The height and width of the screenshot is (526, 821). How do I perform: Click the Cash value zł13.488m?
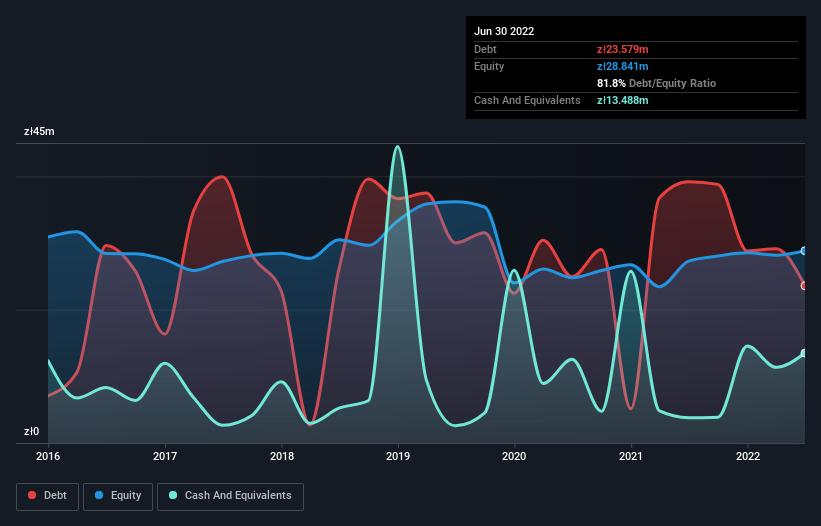click(623, 100)
